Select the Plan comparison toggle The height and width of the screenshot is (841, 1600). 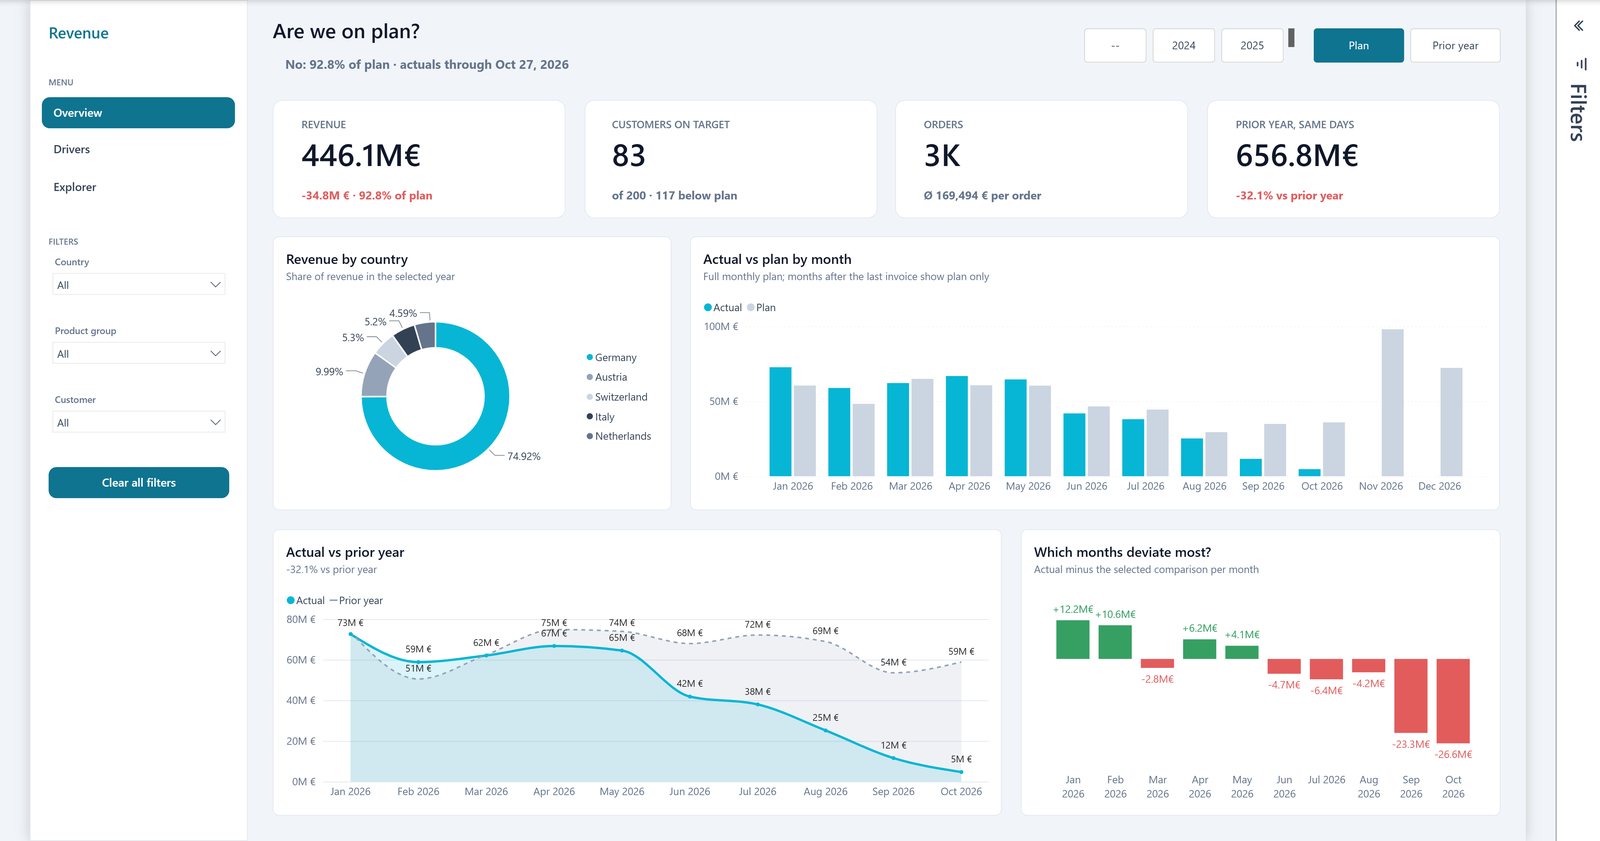coord(1358,46)
